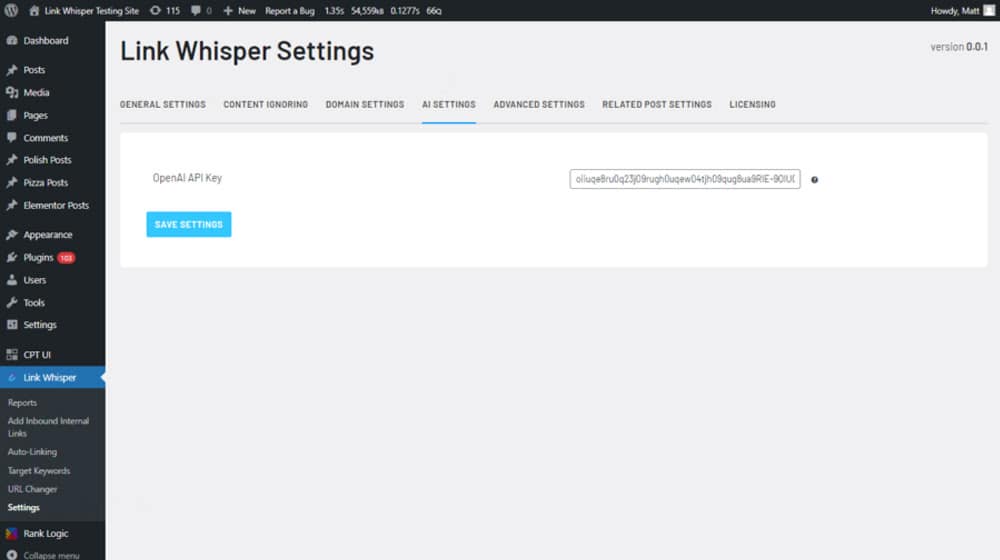This screenshot has height=560, width=1000.
Task: Go to the Advanced Settings tab
Action: [539, 105]
